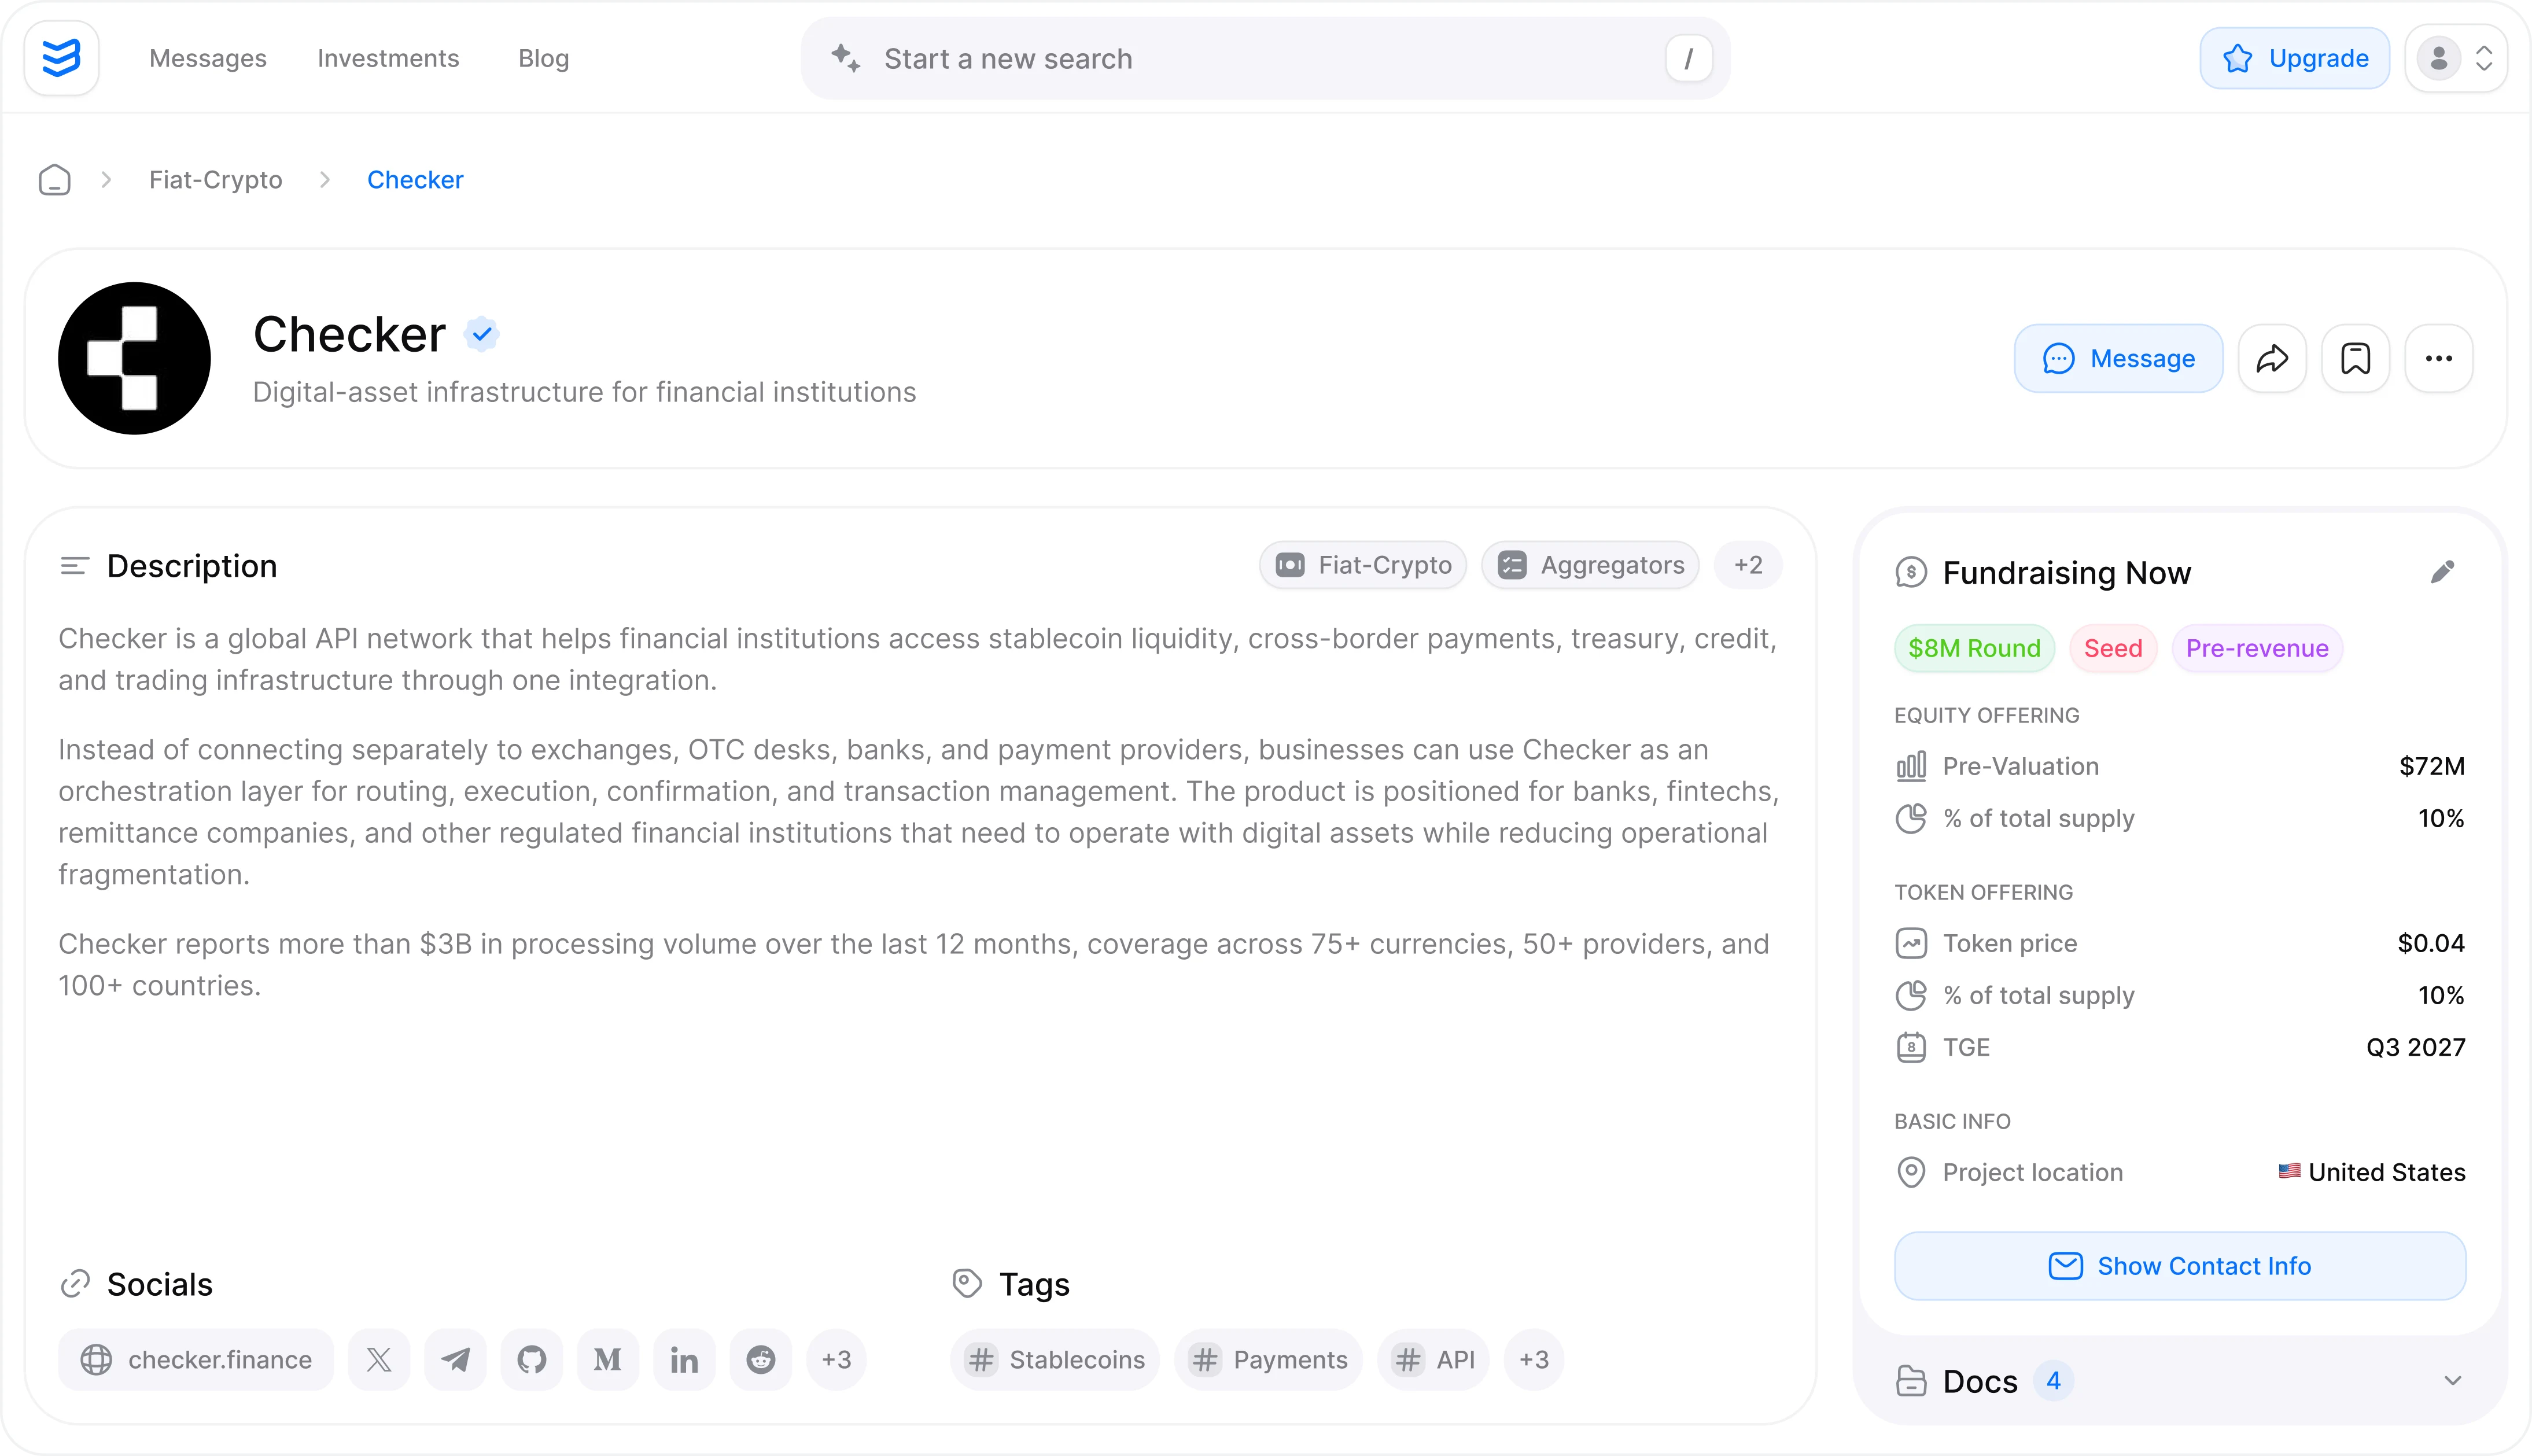This screenshot has width=2532, height=1456.
Task: Click the Socials link icon
Action: (x=75, y=1284)
